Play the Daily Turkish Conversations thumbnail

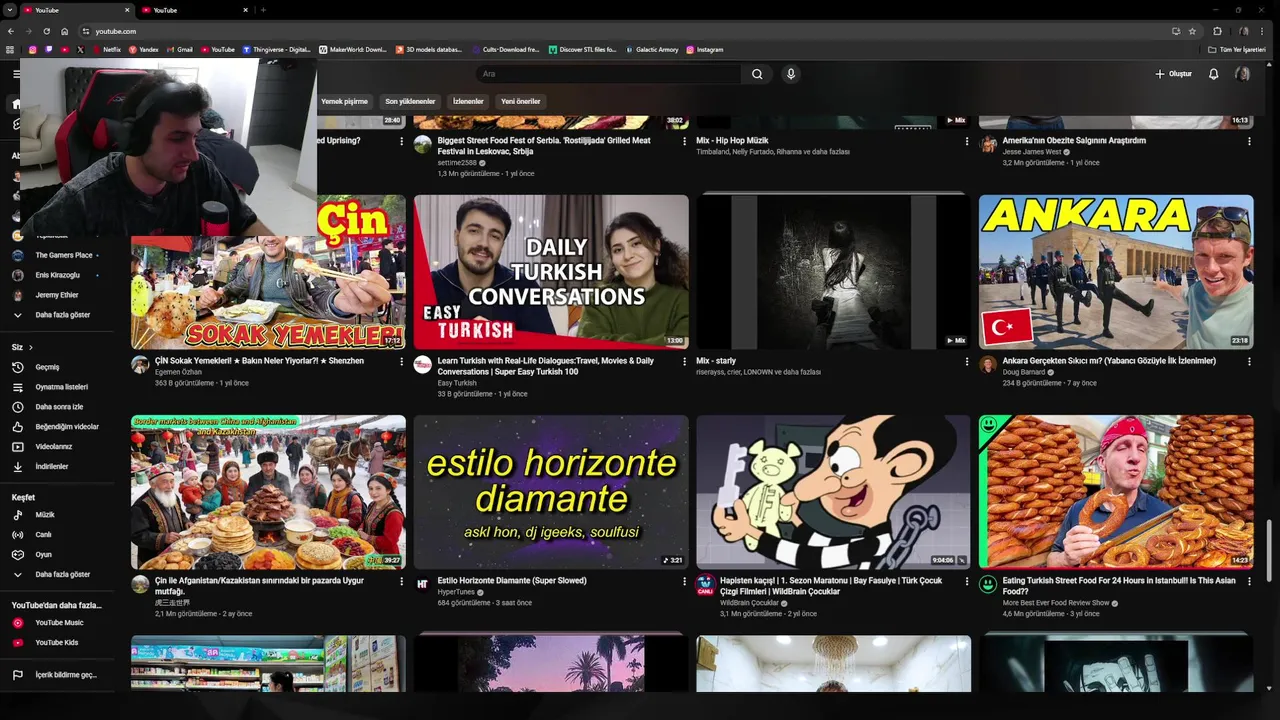pos(551,272)
